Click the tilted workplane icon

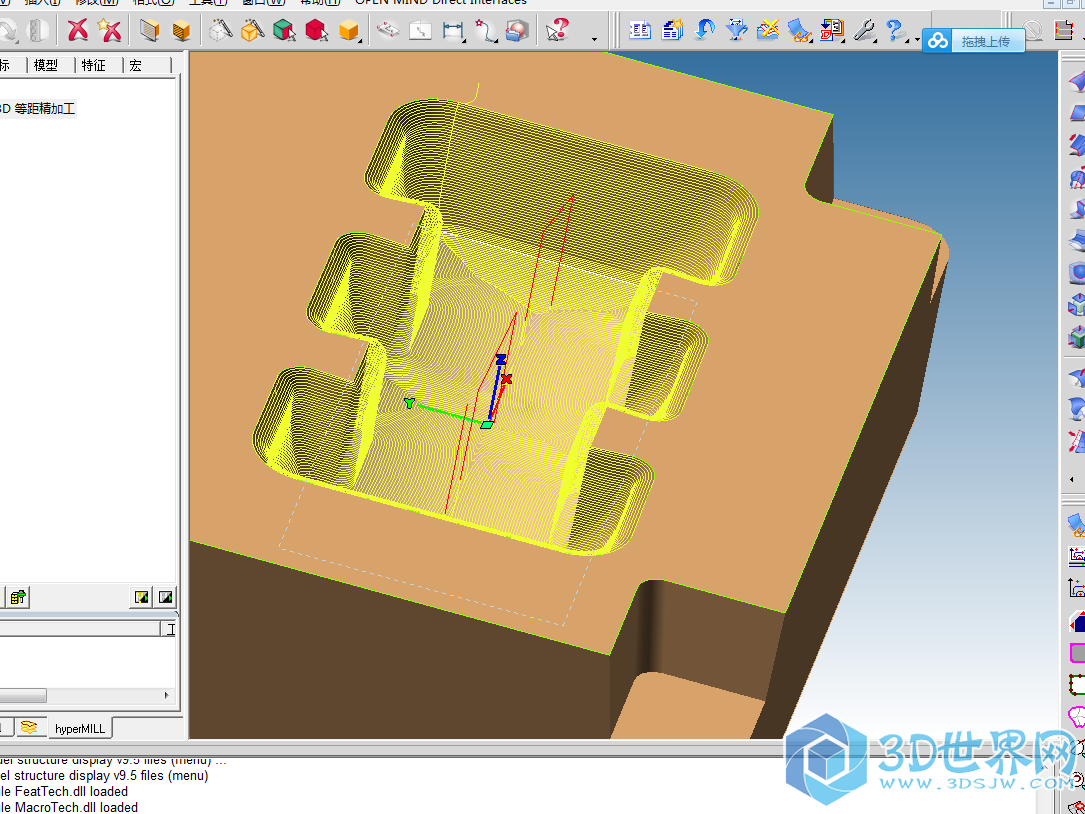[388, 30]
